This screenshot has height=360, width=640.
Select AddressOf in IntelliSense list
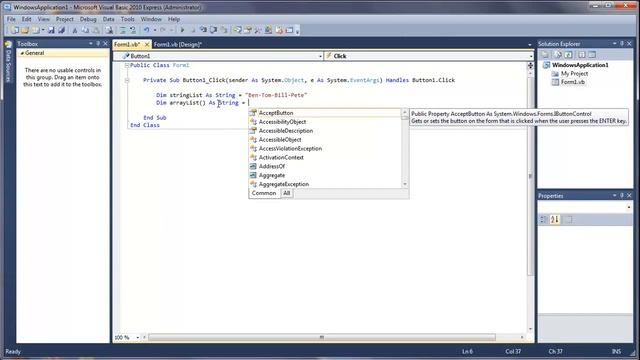(x=325, y=167)
